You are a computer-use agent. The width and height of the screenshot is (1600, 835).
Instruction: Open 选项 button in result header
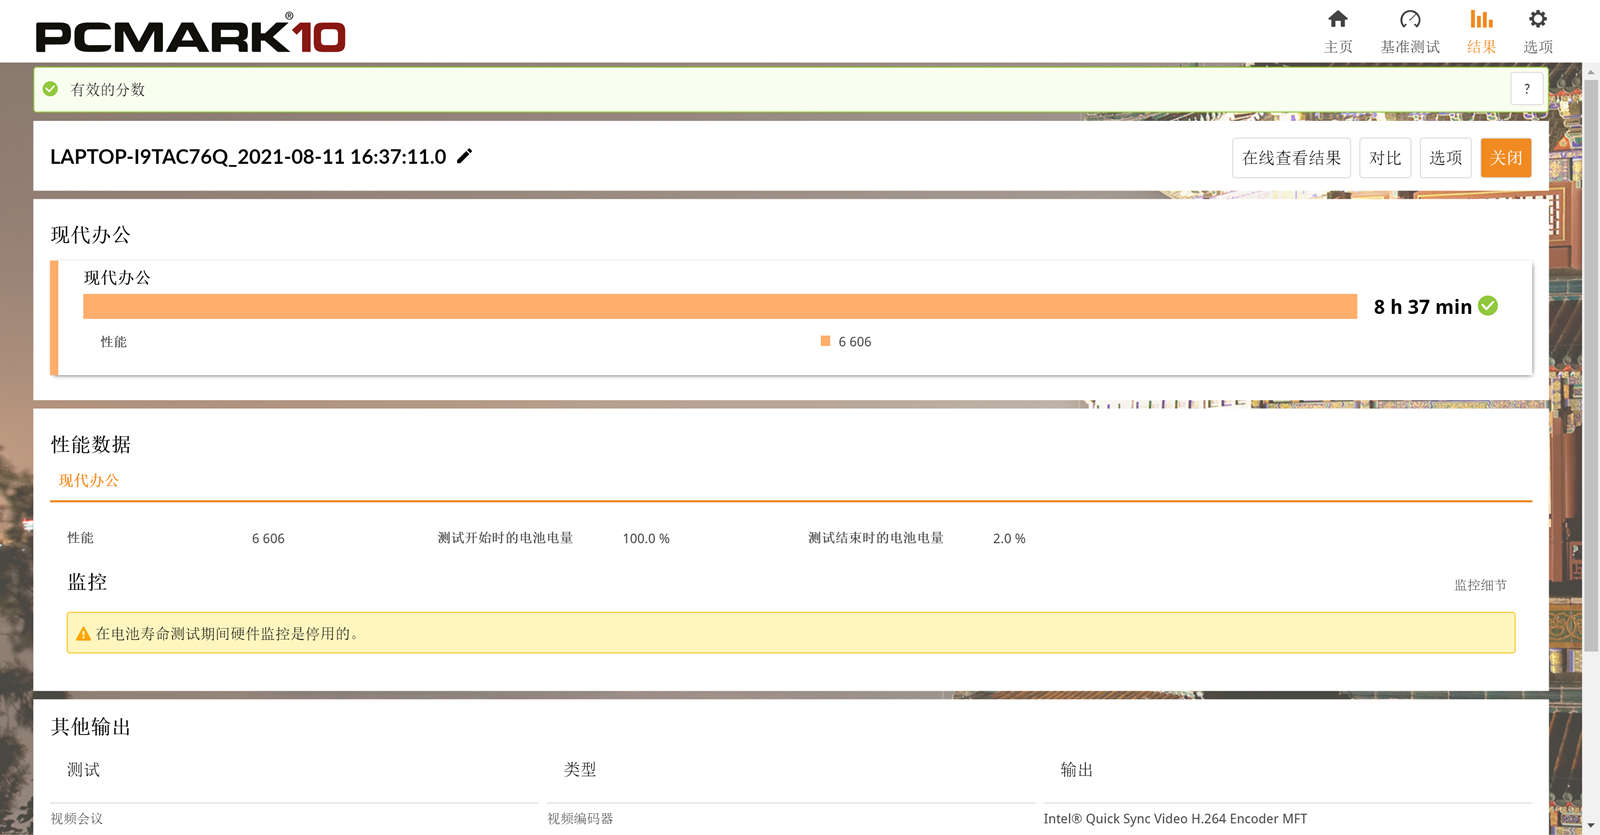[x=1445, y=158]
